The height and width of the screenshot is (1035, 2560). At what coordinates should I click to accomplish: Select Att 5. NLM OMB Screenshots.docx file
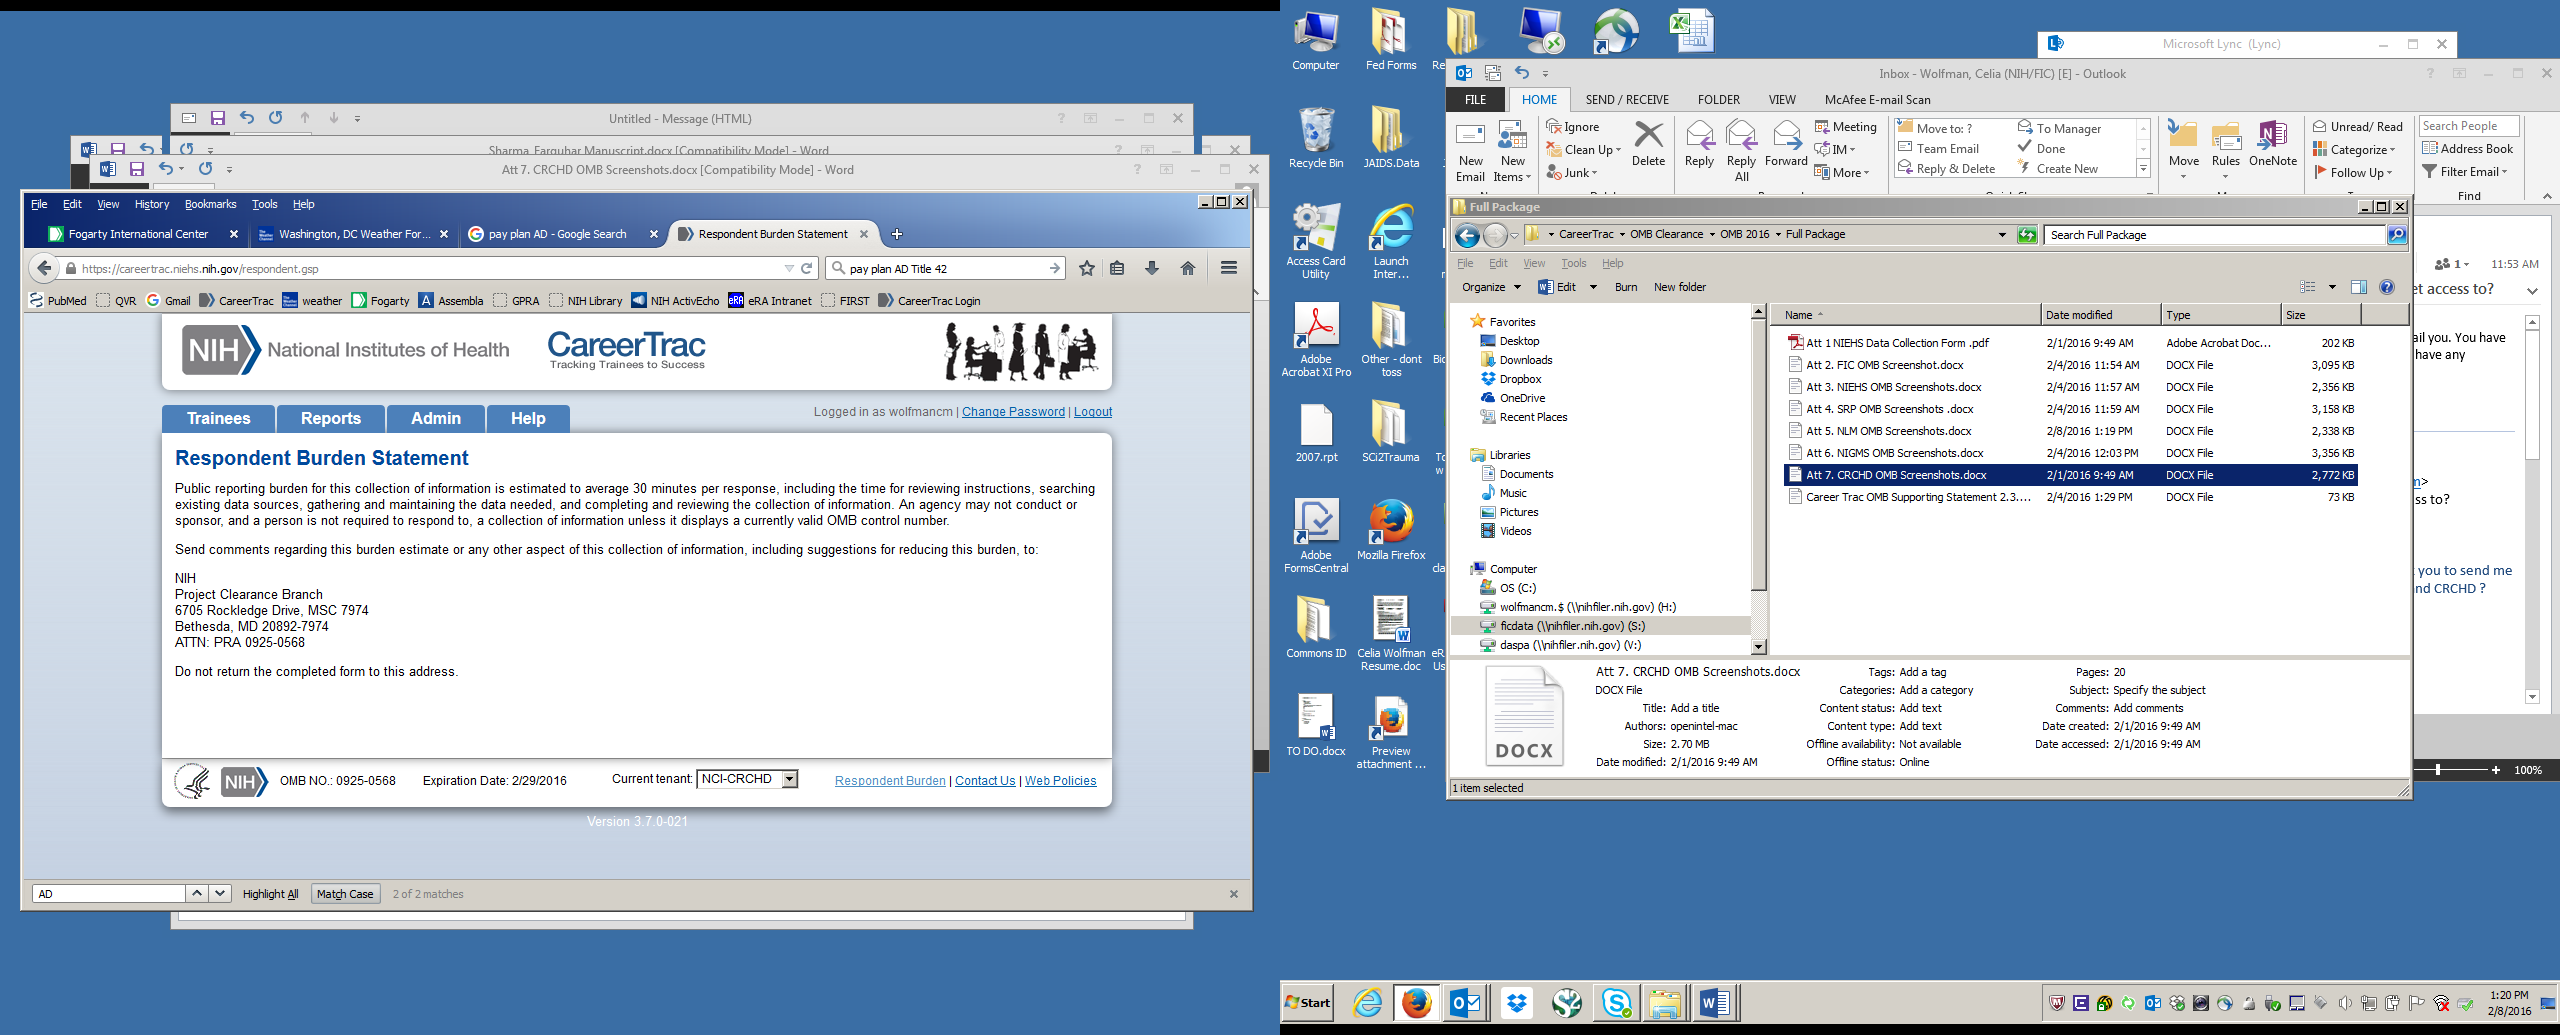[x=2069, y=431]
